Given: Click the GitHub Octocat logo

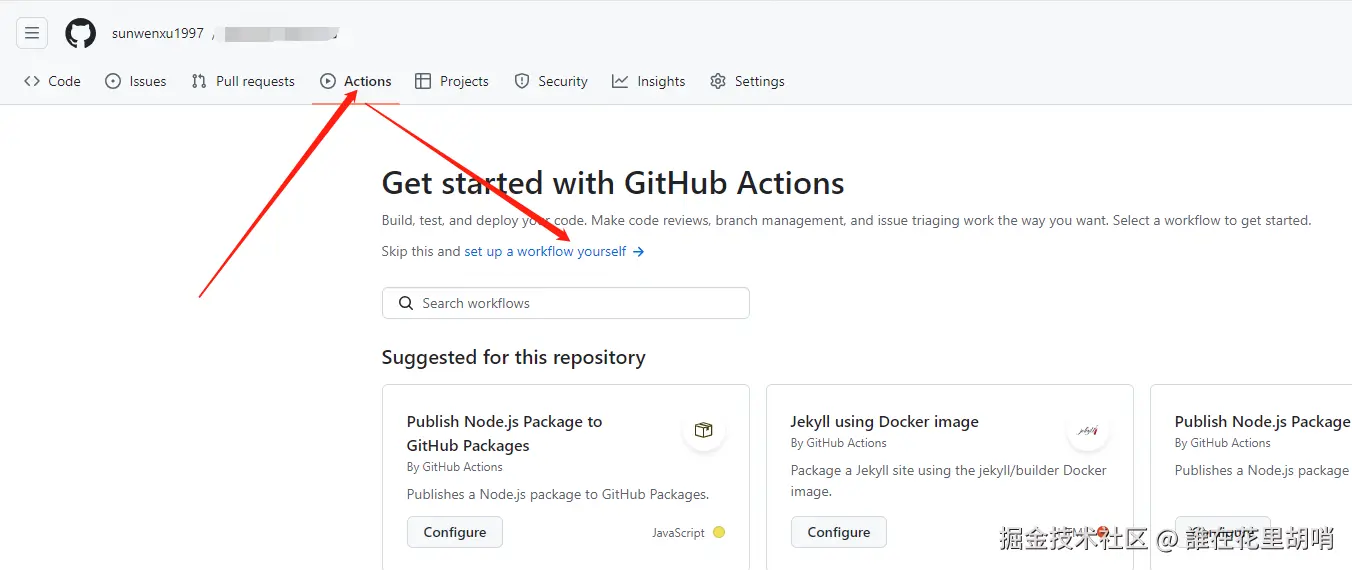Looking at the screenshot, I should pos(81,33).
